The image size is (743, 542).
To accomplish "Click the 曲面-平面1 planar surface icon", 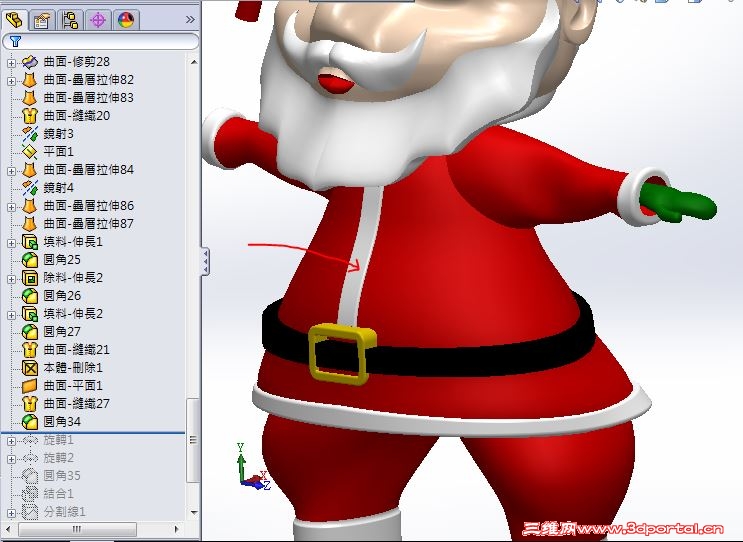I will click(30, 386).
